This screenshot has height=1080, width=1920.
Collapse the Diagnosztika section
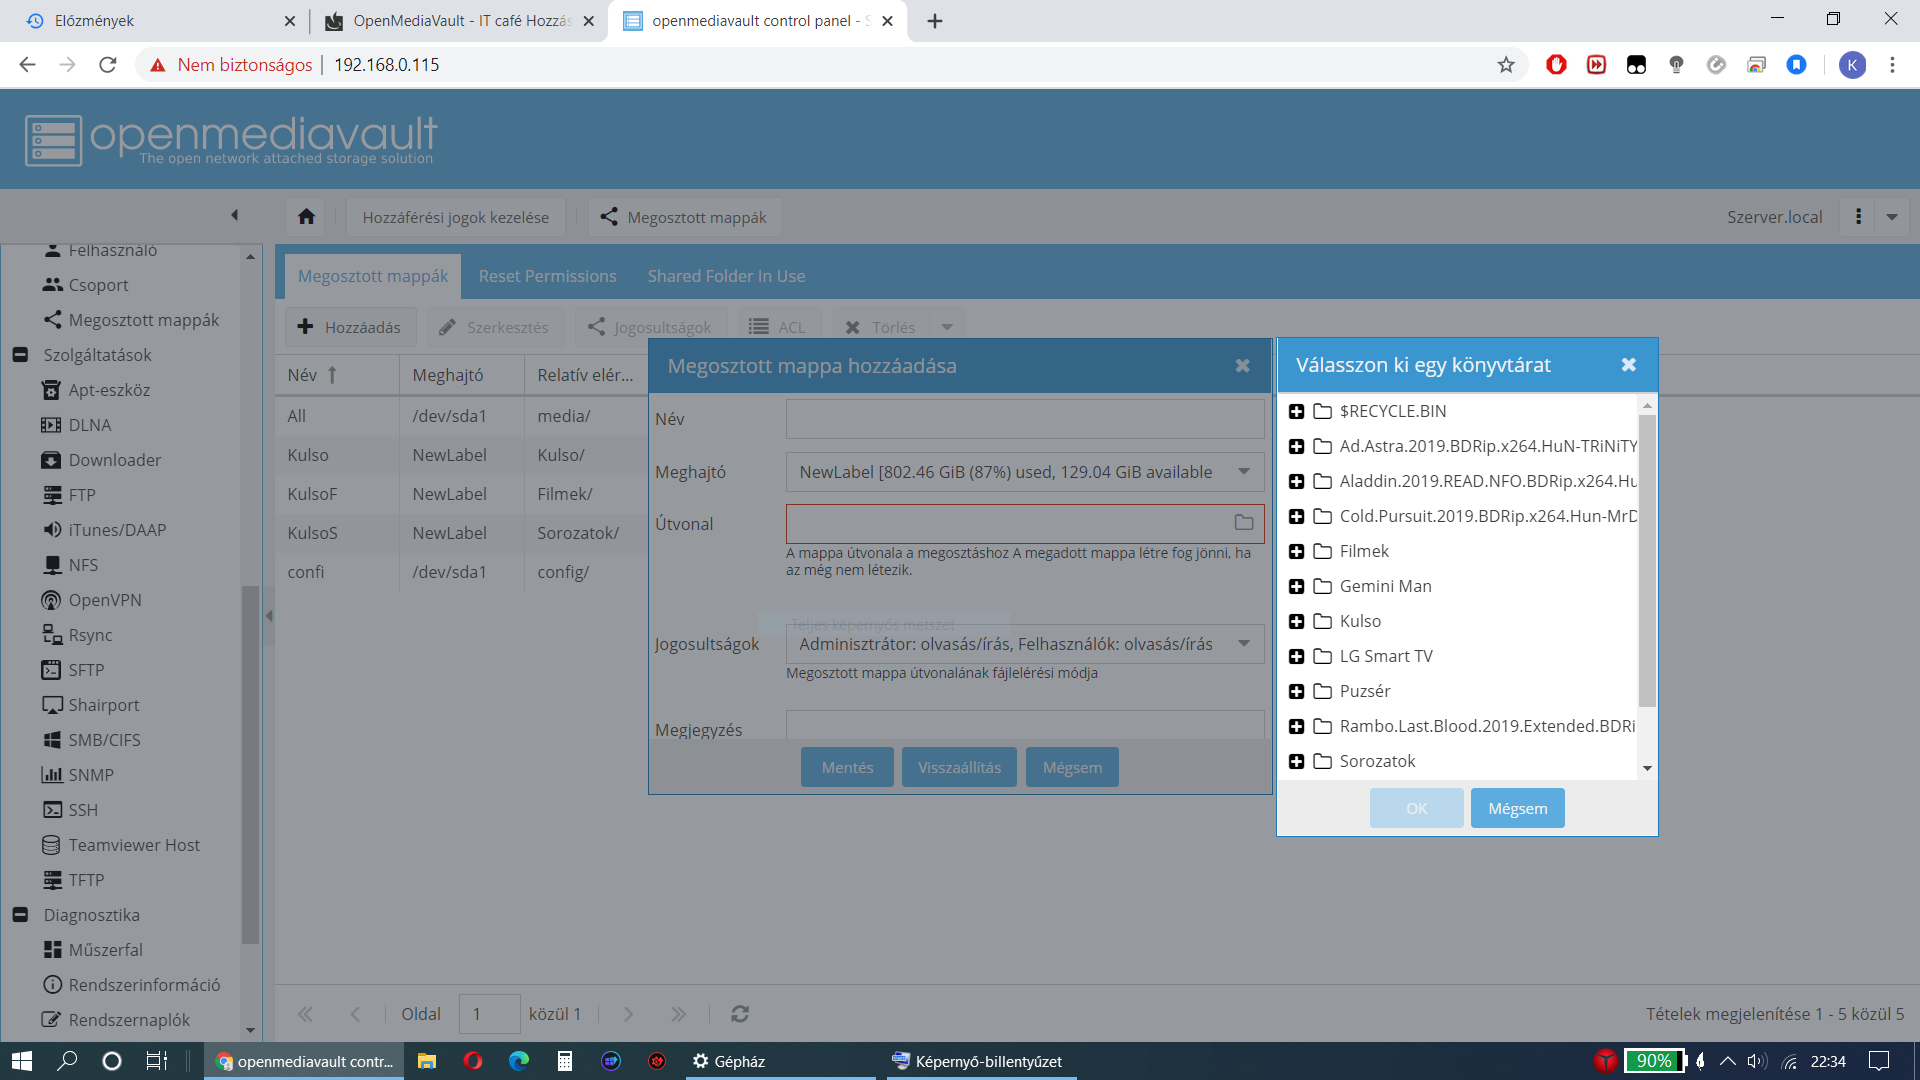(20, 915)
